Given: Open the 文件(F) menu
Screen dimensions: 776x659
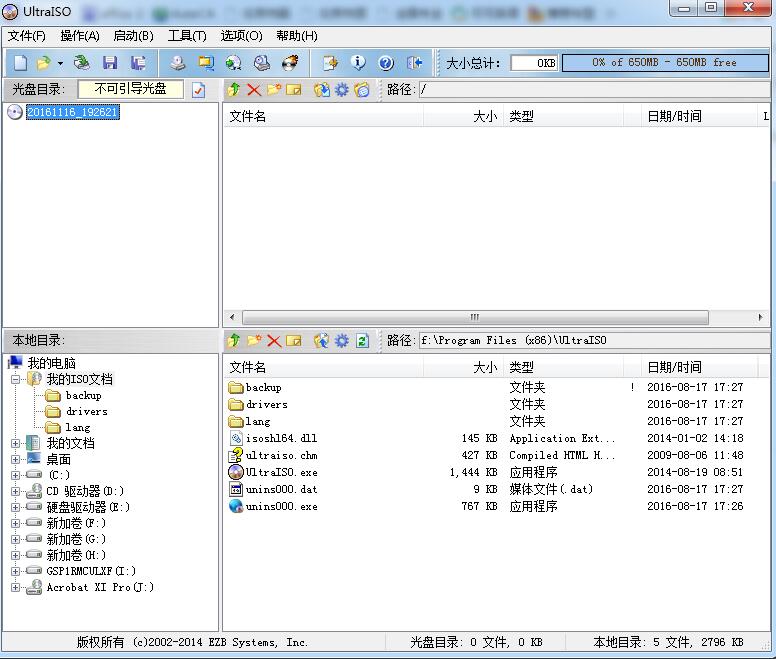Looking at the screenshot, I should [x=27, y=36].
